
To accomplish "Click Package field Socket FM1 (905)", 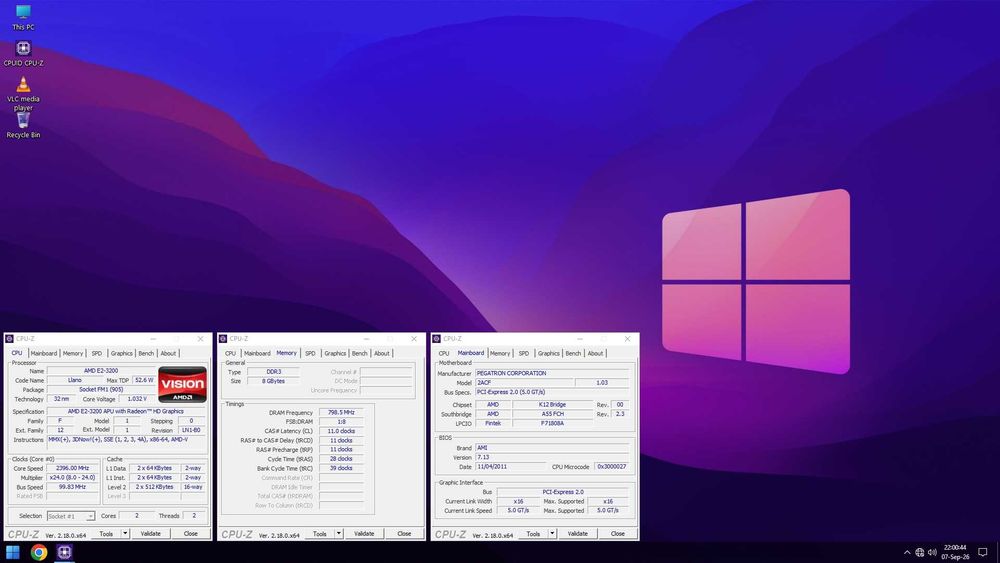I will [x=101, y=390].
